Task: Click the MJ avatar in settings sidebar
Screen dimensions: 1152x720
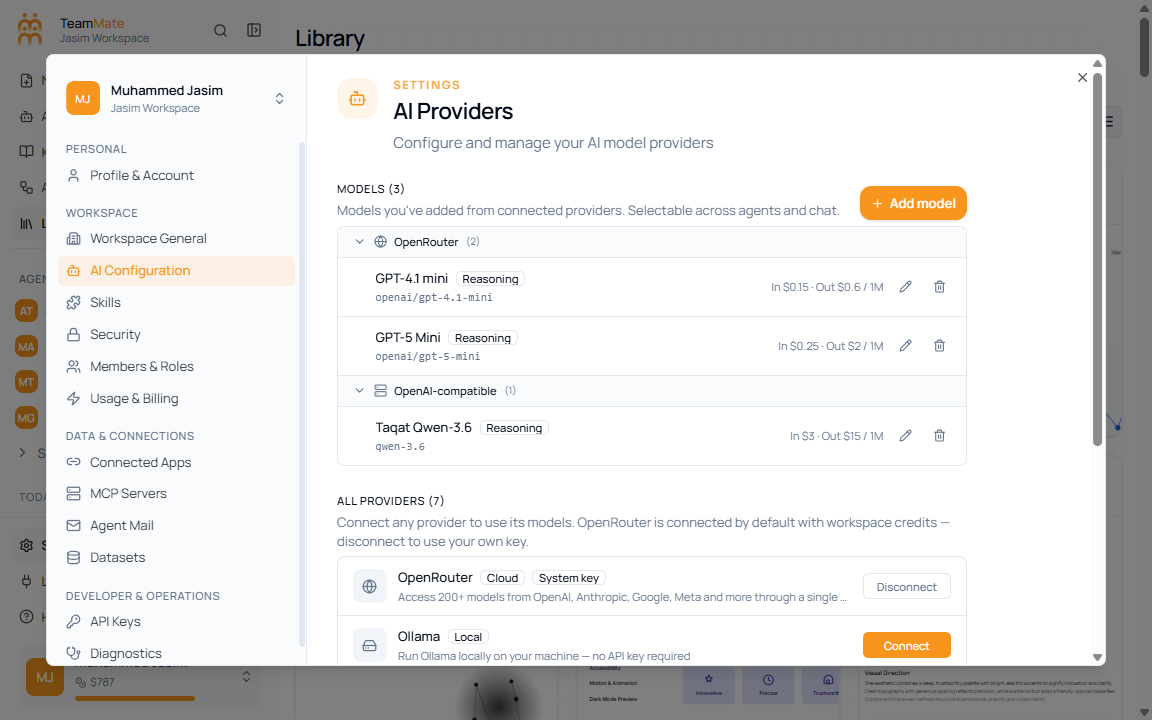Action: point(83,98)
